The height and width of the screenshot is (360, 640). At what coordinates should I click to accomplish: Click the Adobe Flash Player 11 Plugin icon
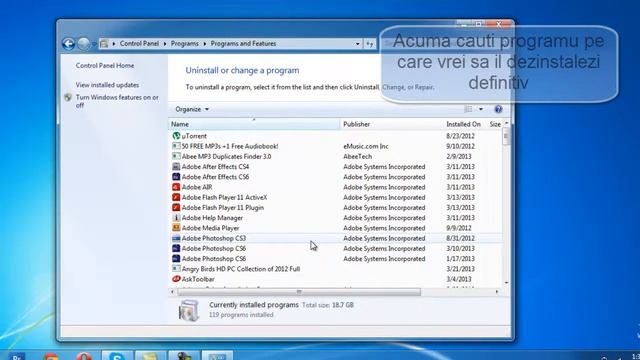(176, 207)
